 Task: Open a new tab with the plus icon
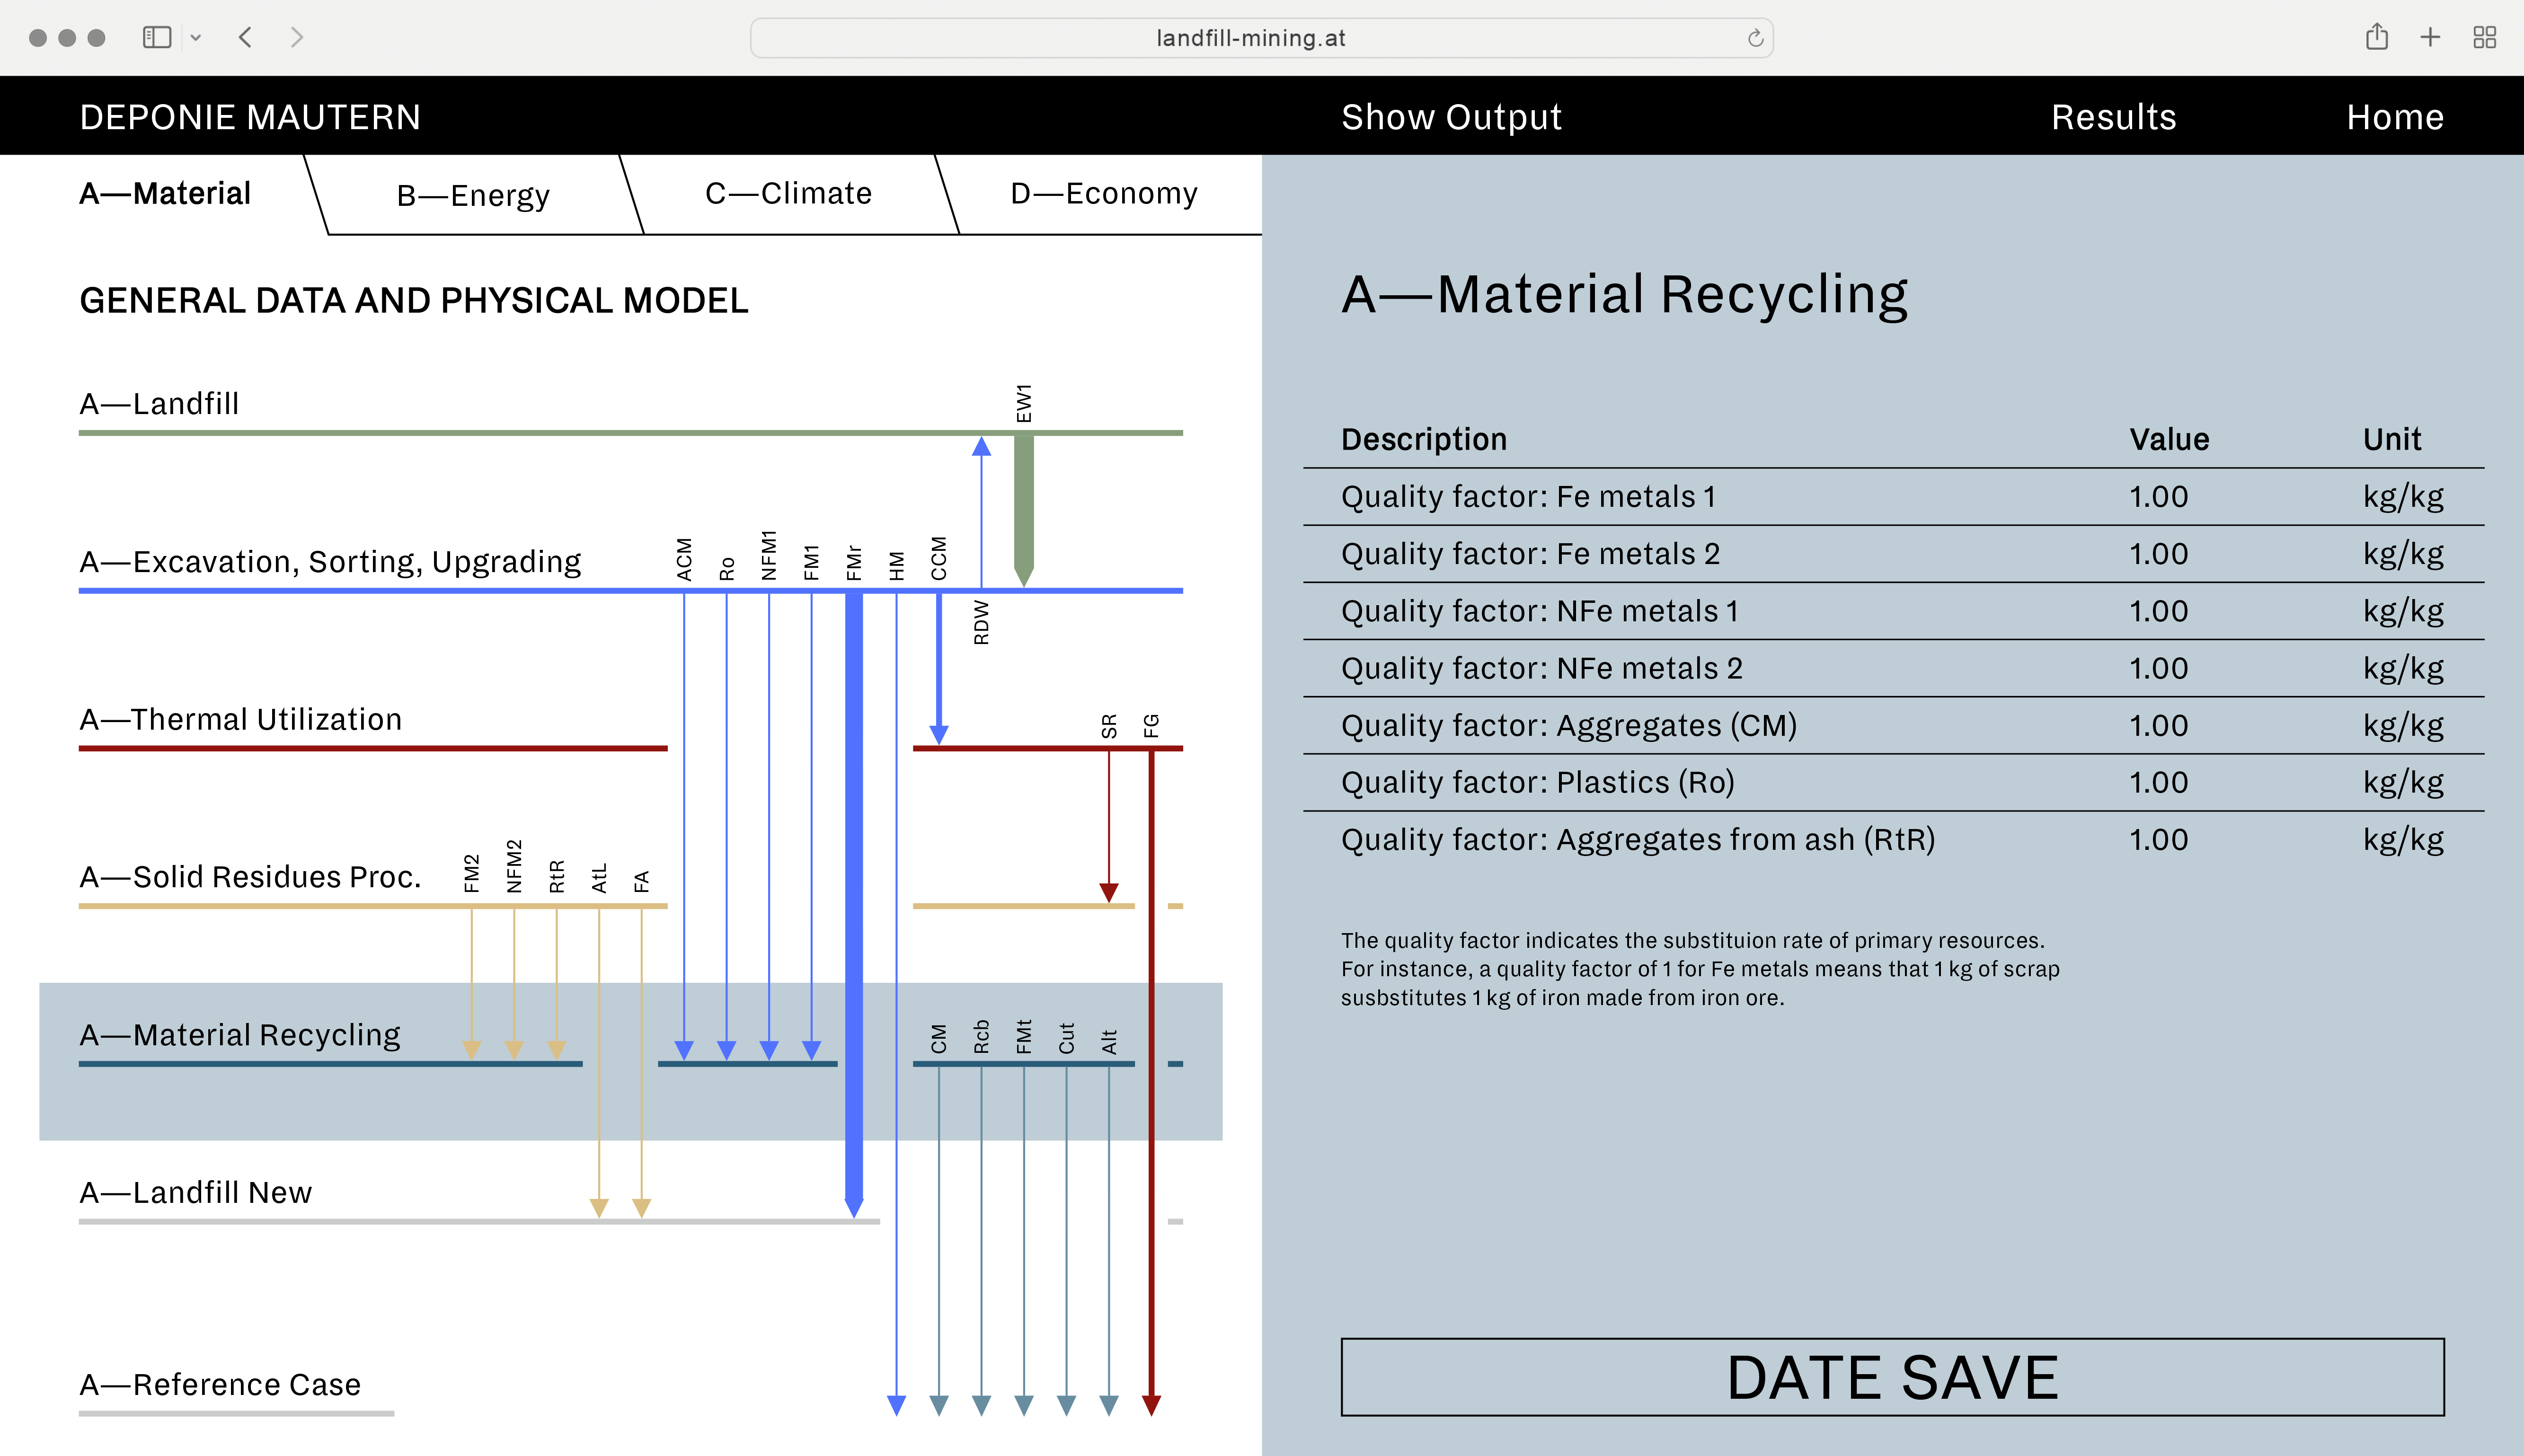pos(2430,38)
